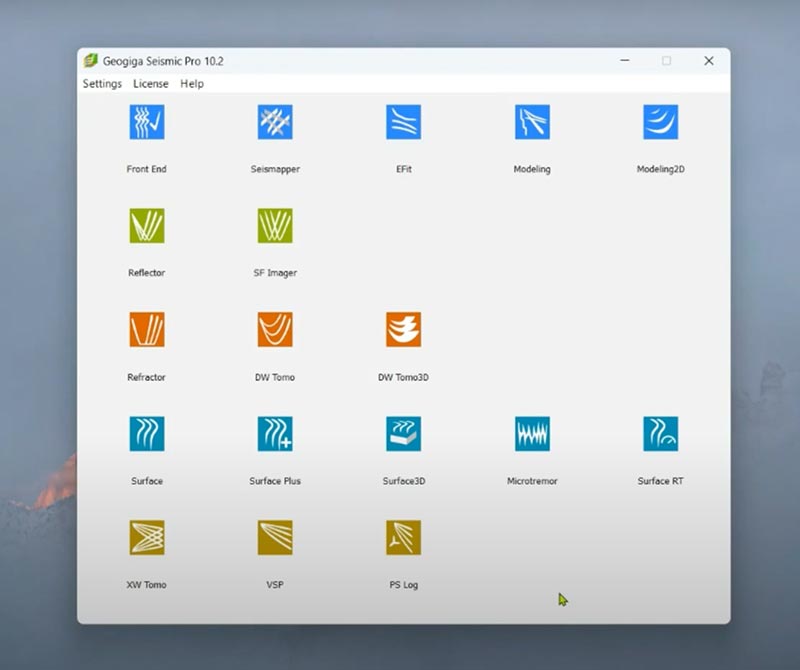The image size is (800, 670).
Task: Click the "DW Tomo3D" label text
Action: point(404,377)
